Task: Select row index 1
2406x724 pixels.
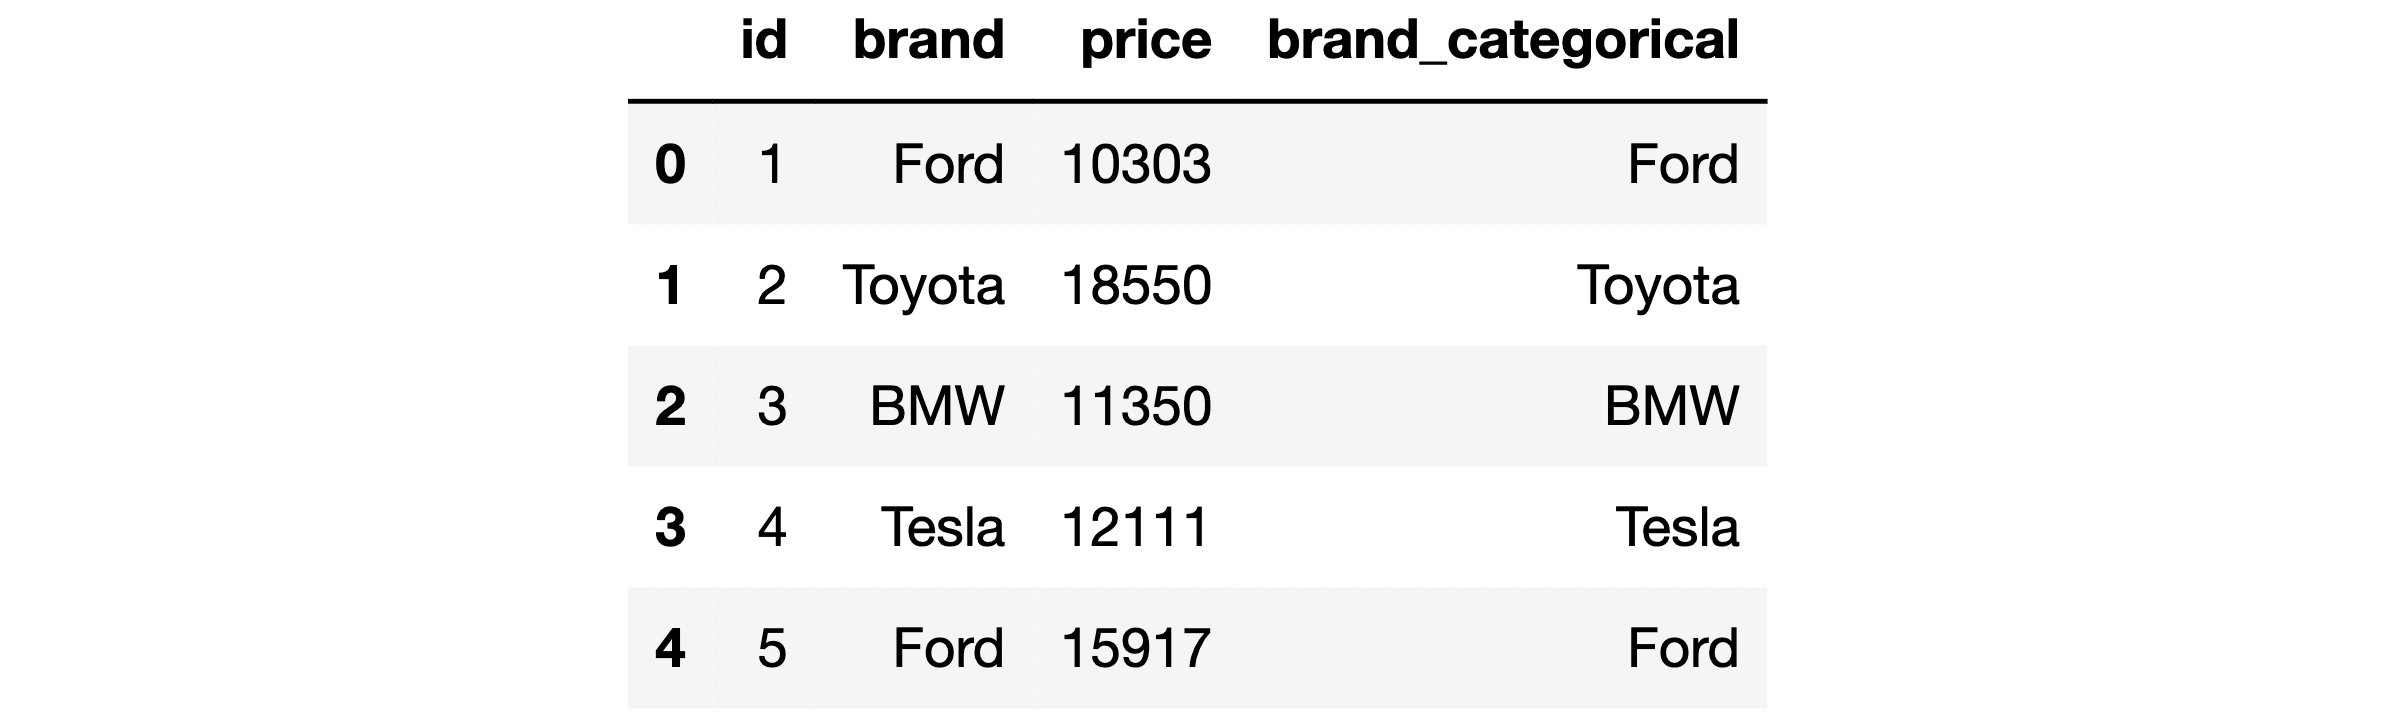Action: [x=670, y=286]
